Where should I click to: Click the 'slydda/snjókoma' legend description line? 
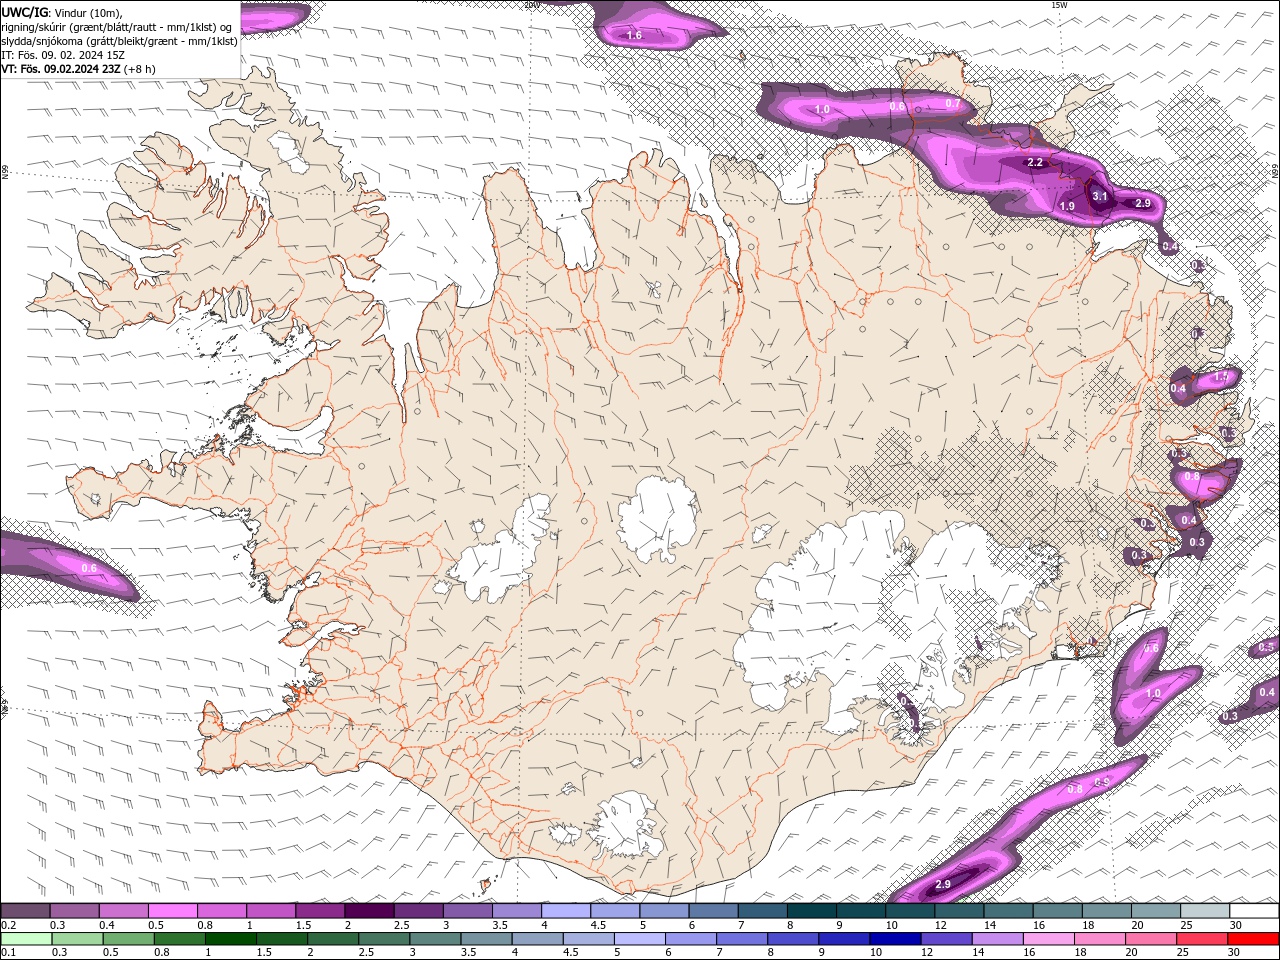pyautogui.click(x=119, y=41)
